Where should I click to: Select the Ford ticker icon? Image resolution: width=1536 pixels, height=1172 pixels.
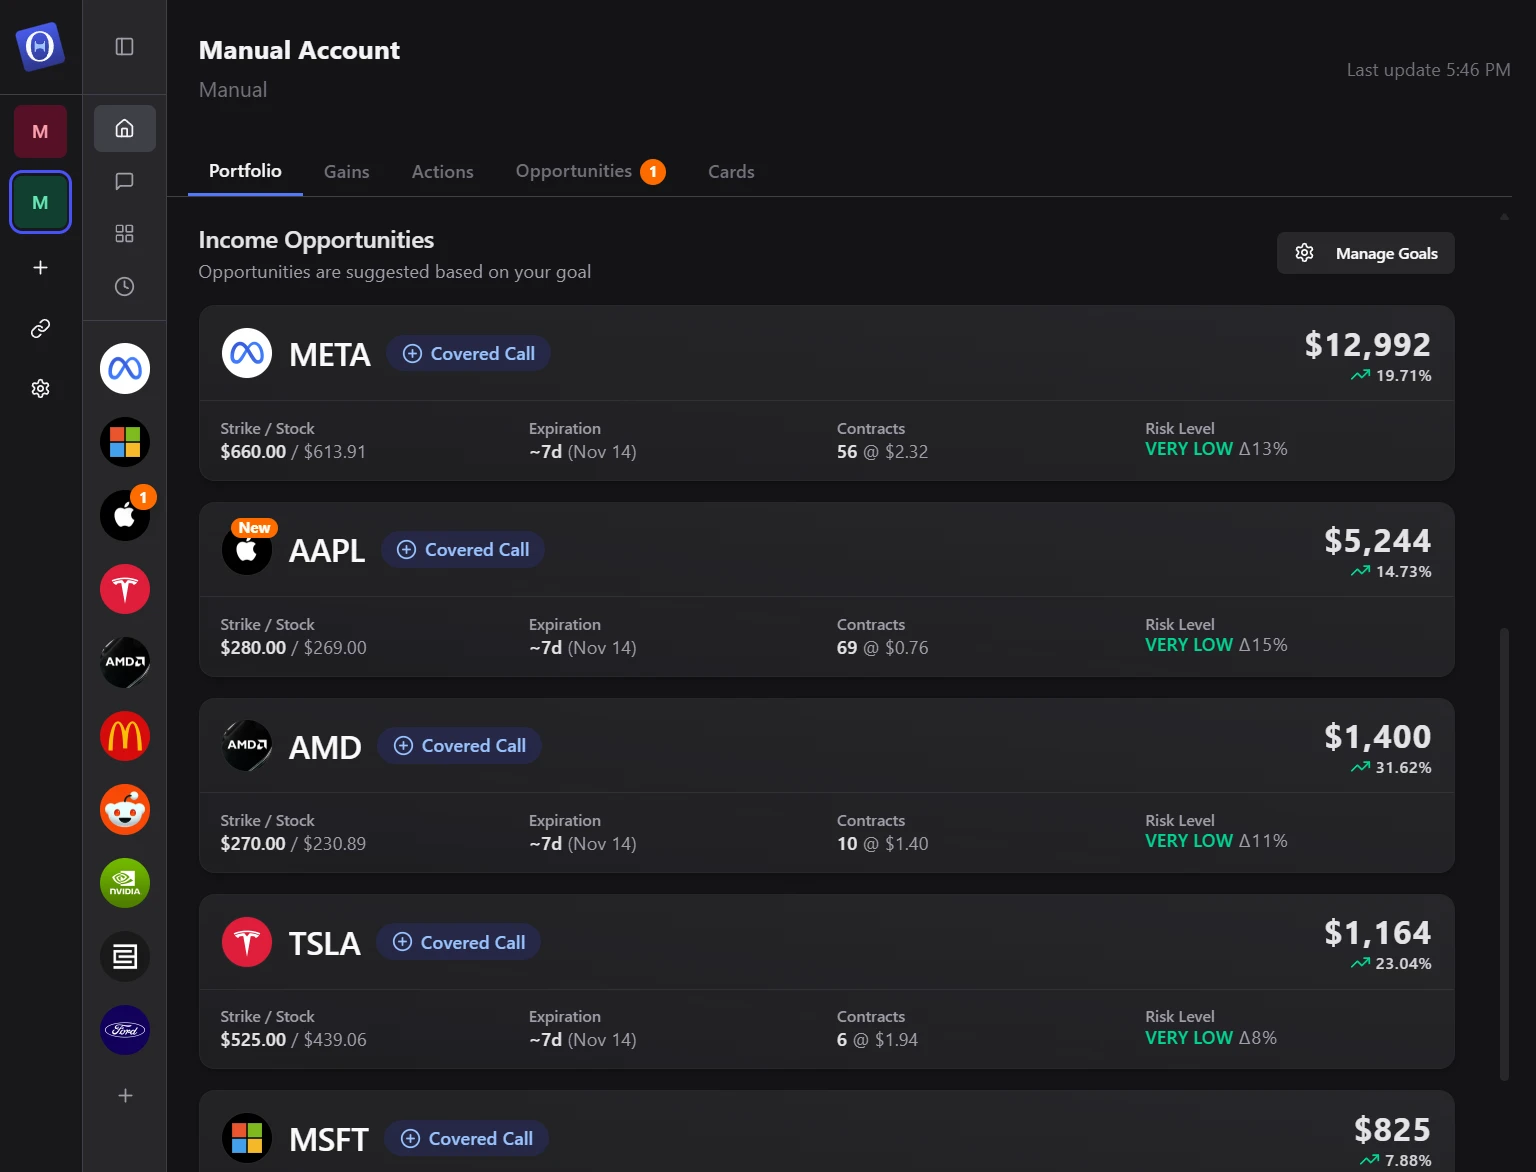[124, 1030]
